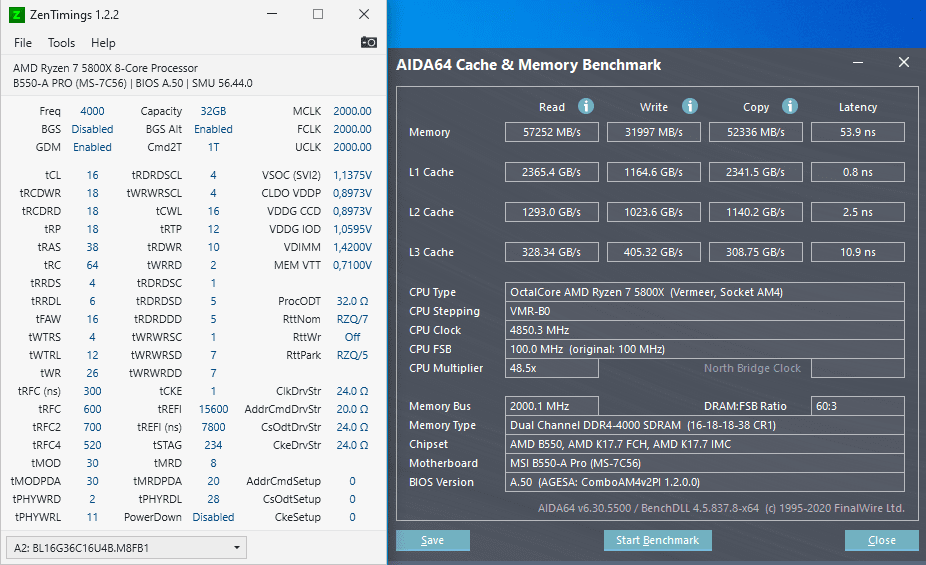Click the BGS value Disabled
926x565 pixels.
click(92, 129)
